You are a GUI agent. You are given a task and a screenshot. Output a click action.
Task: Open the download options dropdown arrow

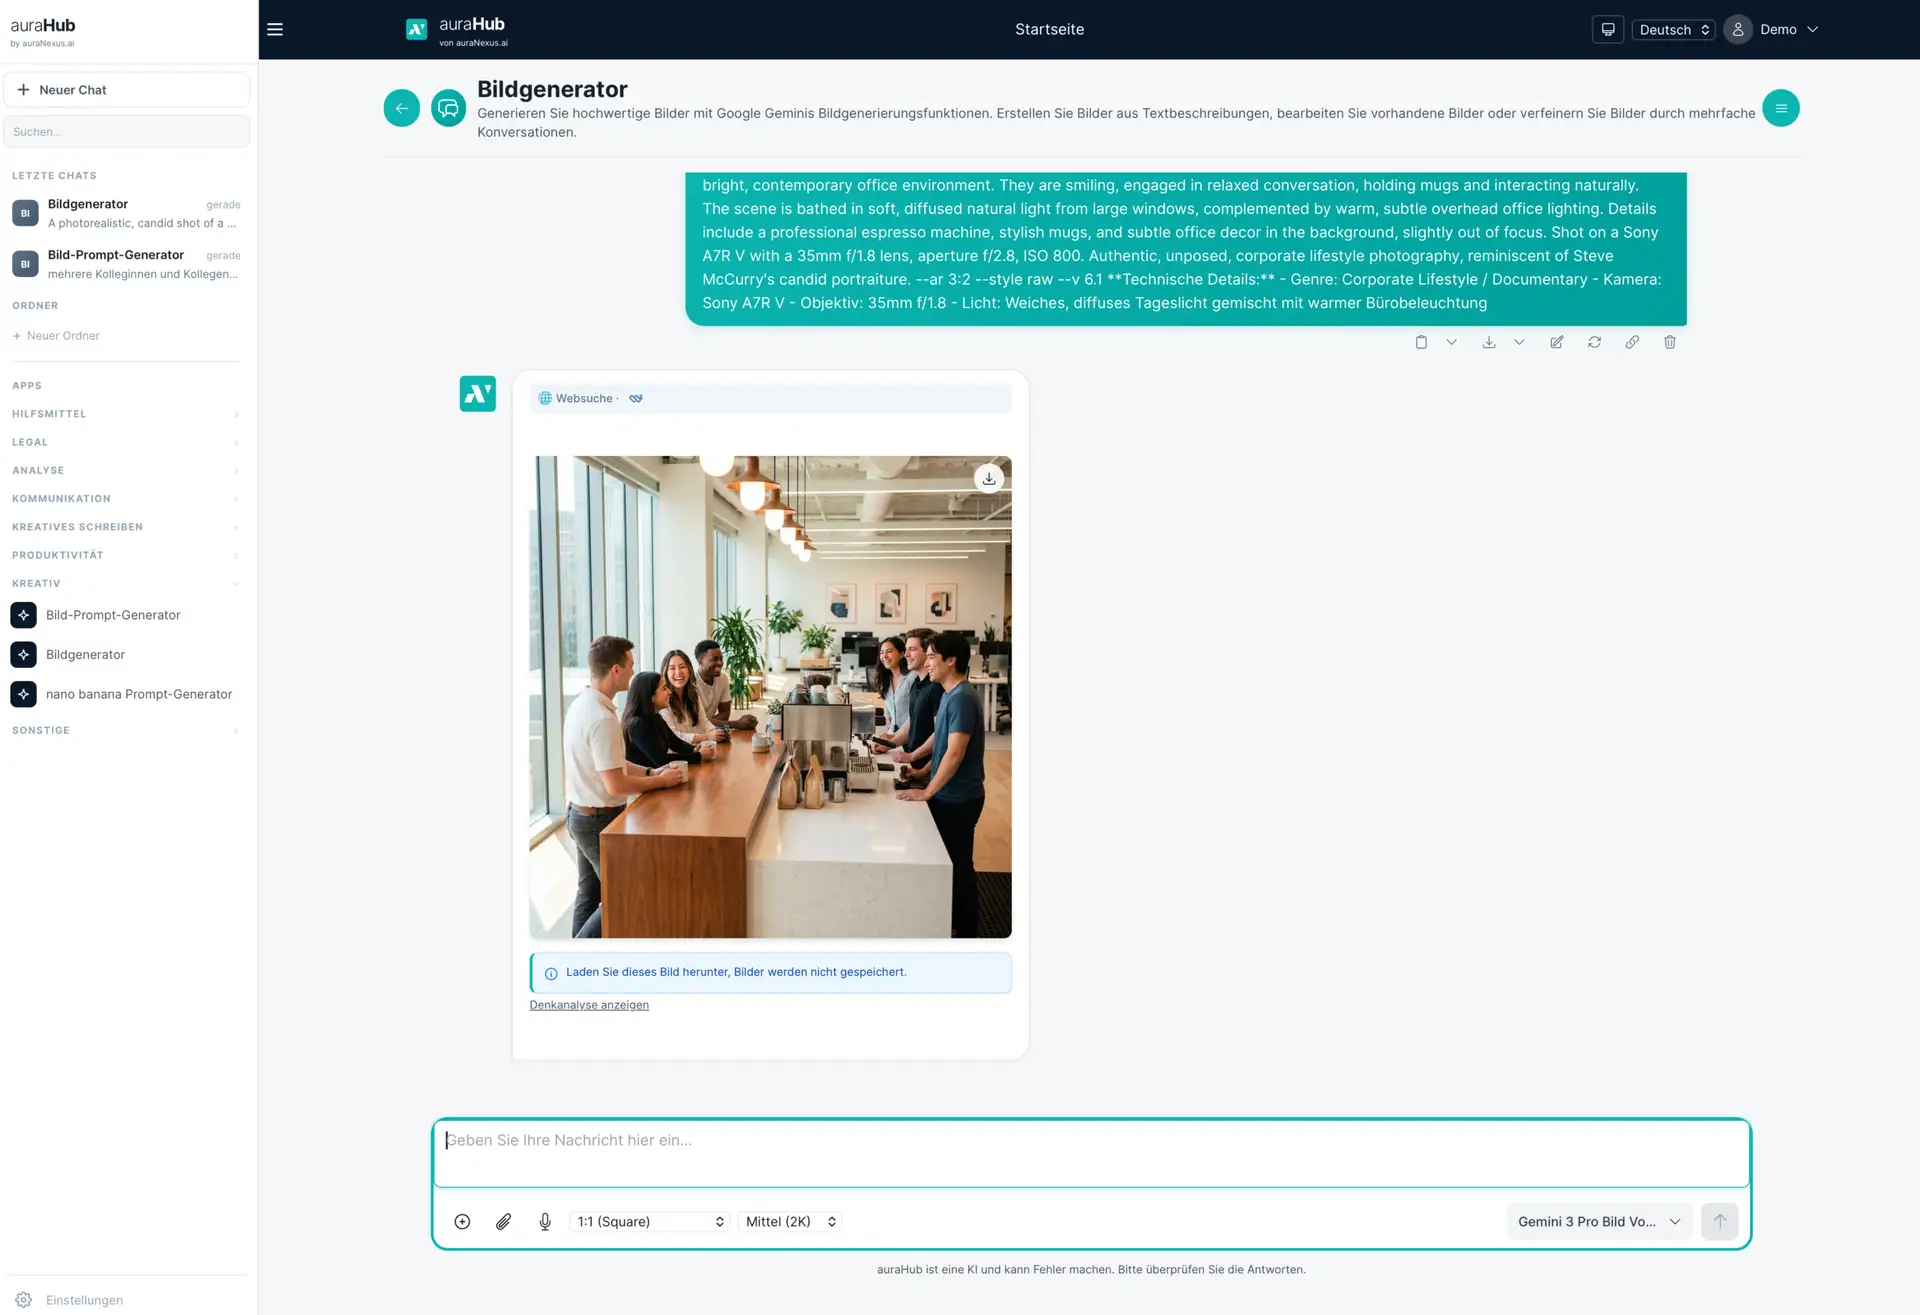1519,342
